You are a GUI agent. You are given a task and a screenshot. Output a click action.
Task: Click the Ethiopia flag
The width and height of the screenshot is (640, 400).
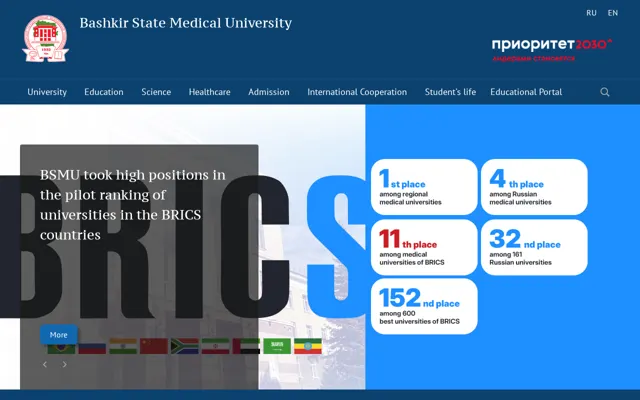pos(308,346)
